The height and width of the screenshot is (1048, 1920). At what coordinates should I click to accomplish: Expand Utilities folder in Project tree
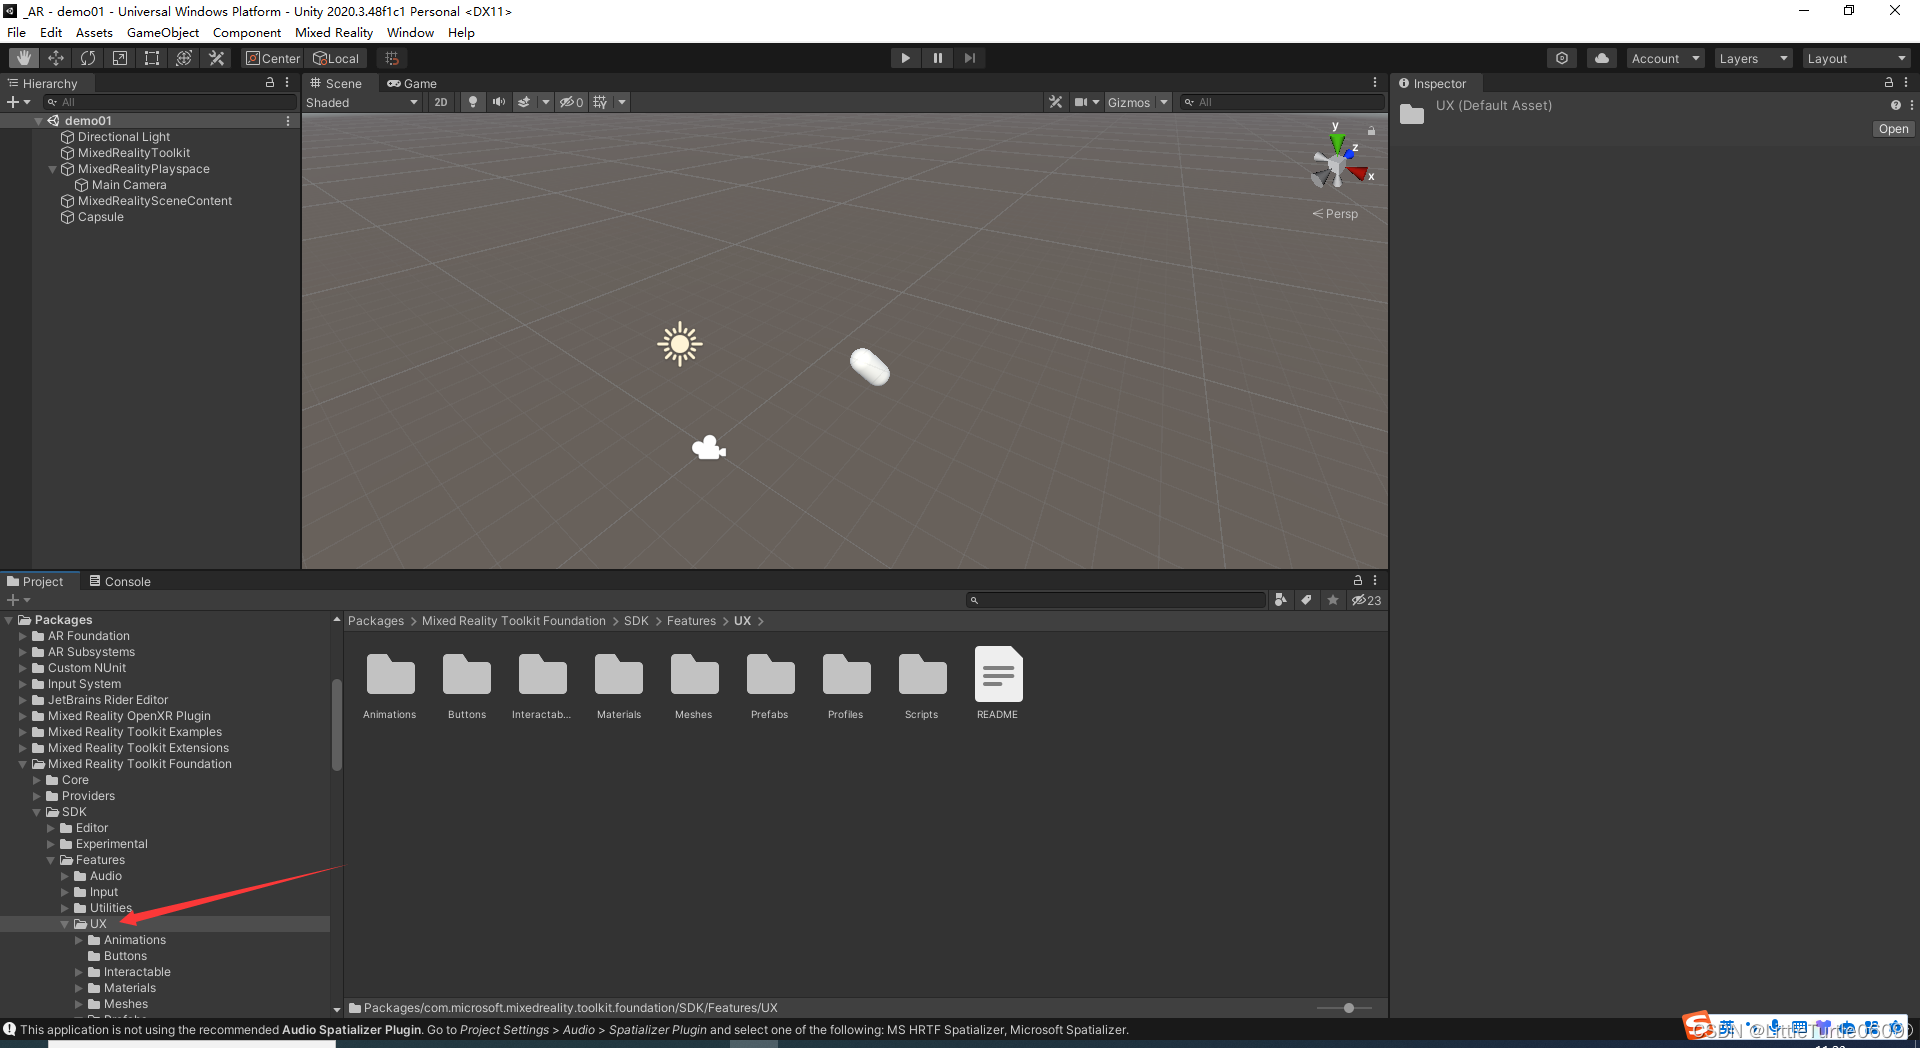point(65,908)
